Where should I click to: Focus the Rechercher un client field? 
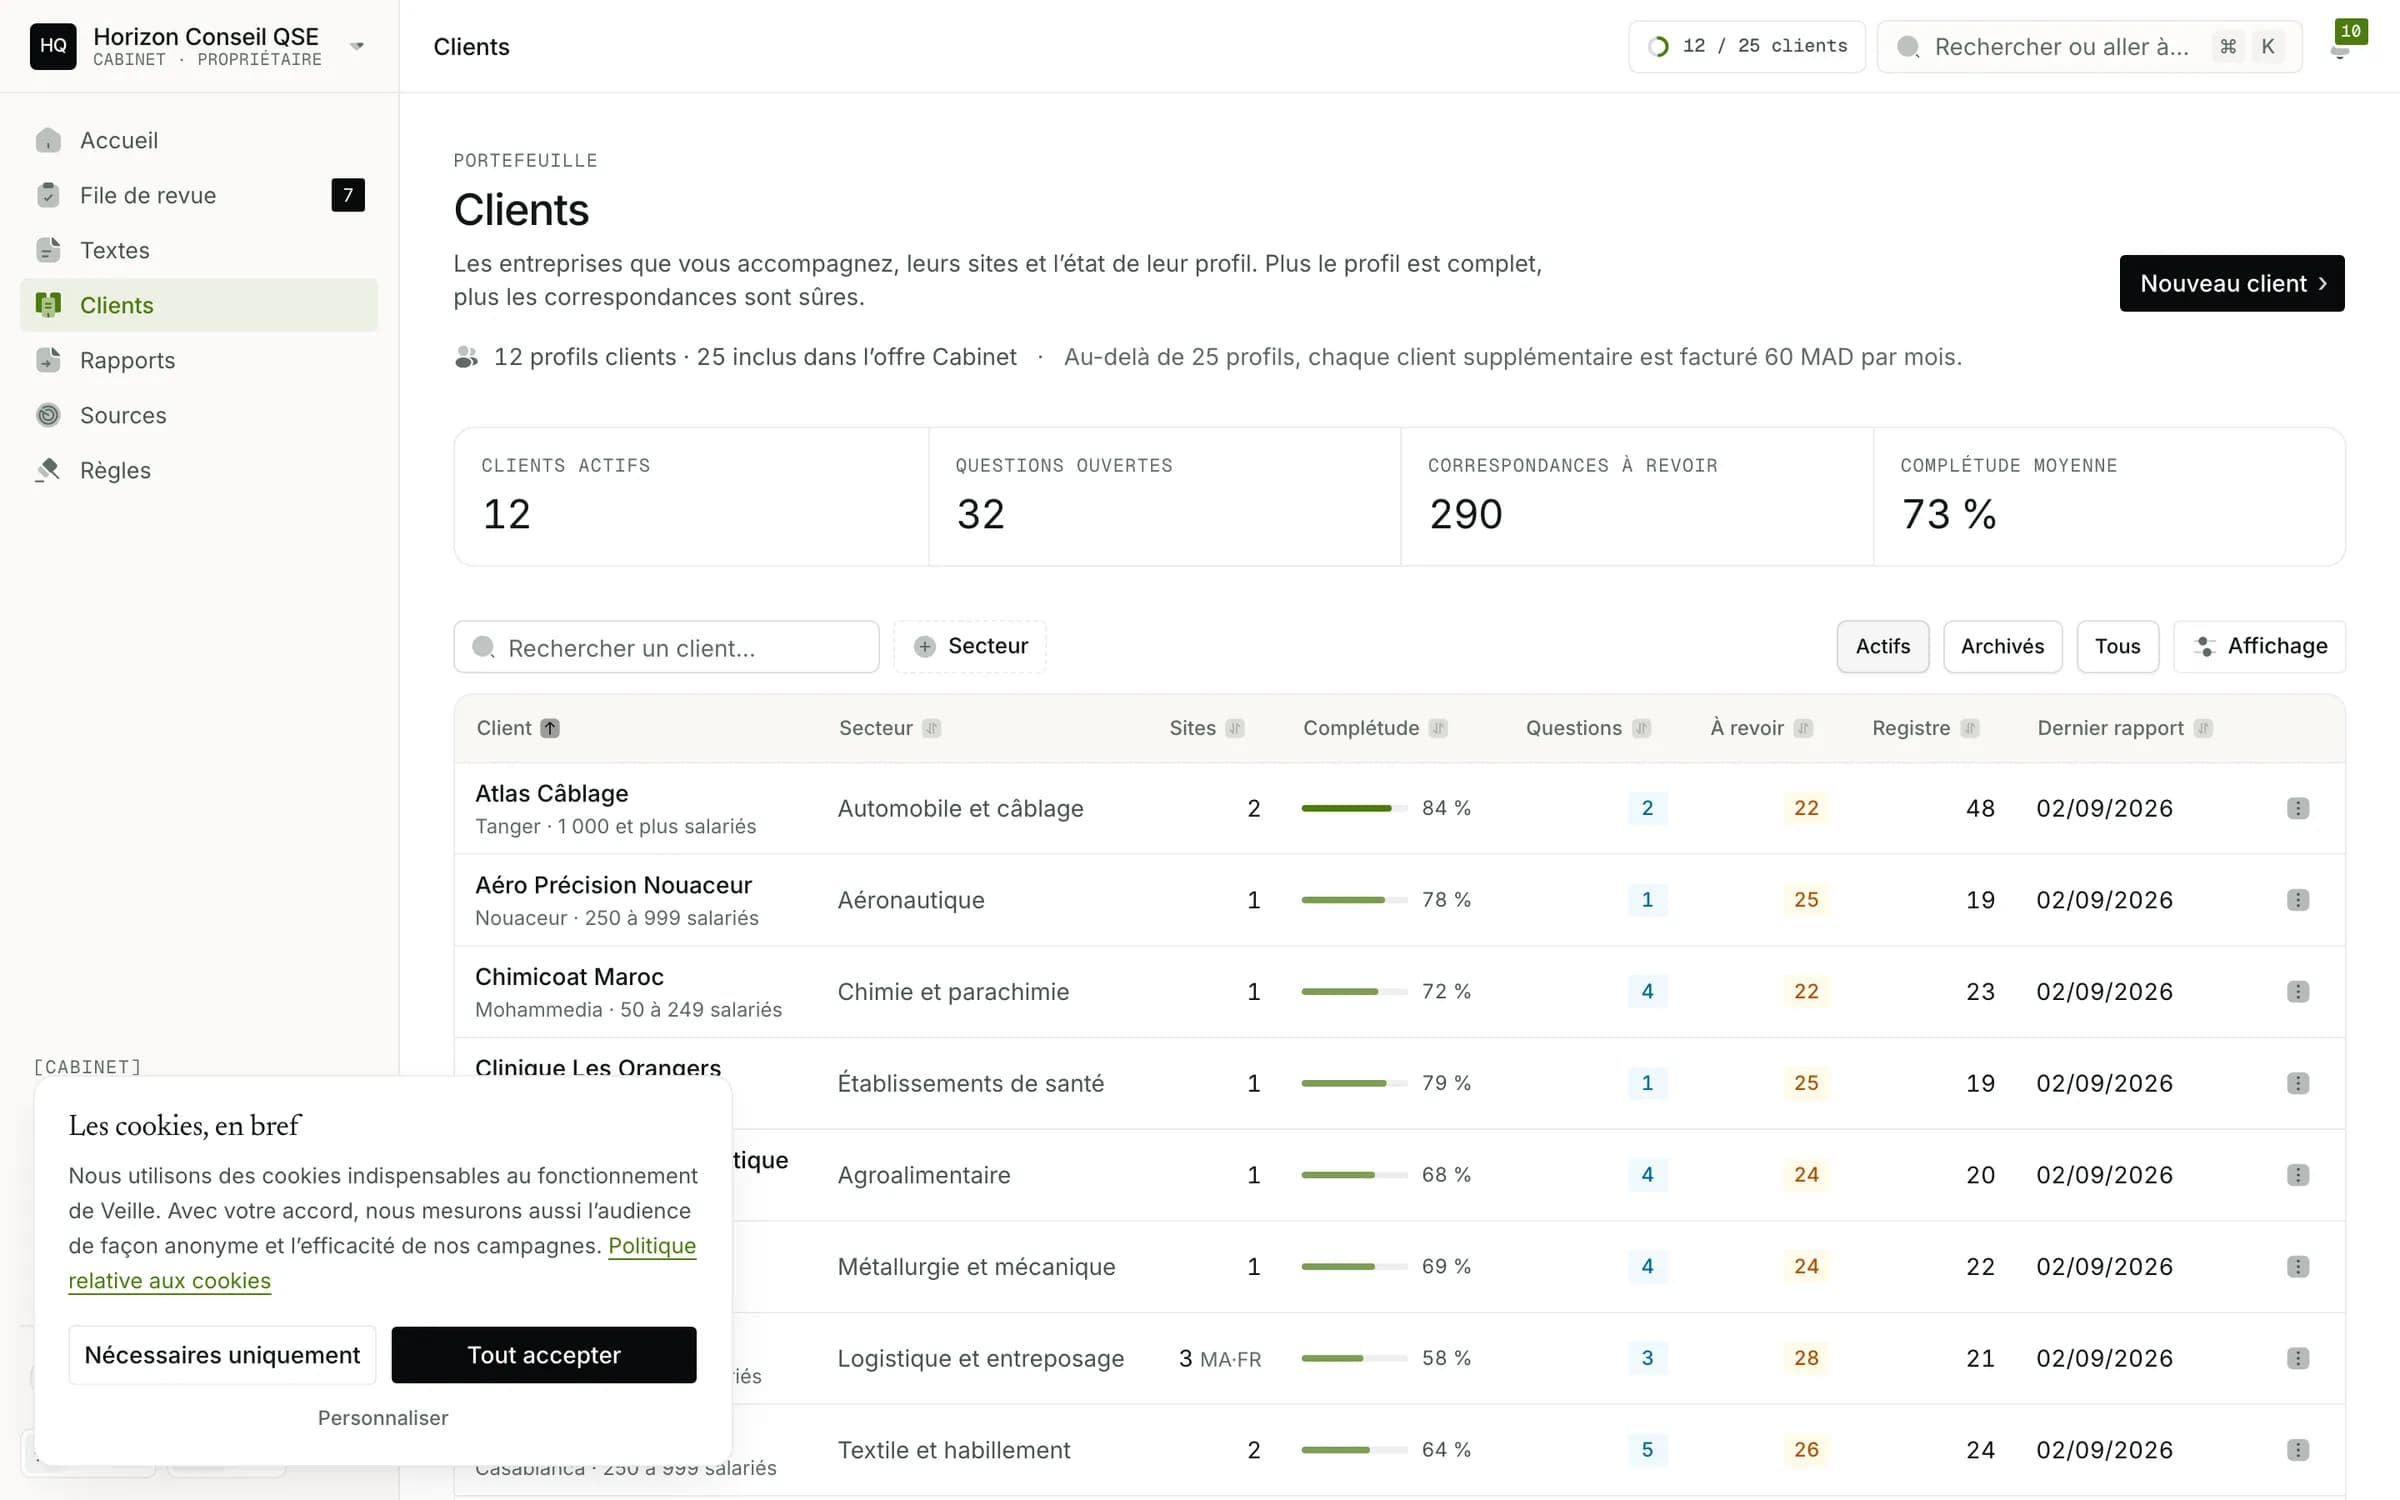[x=666, y=647]
